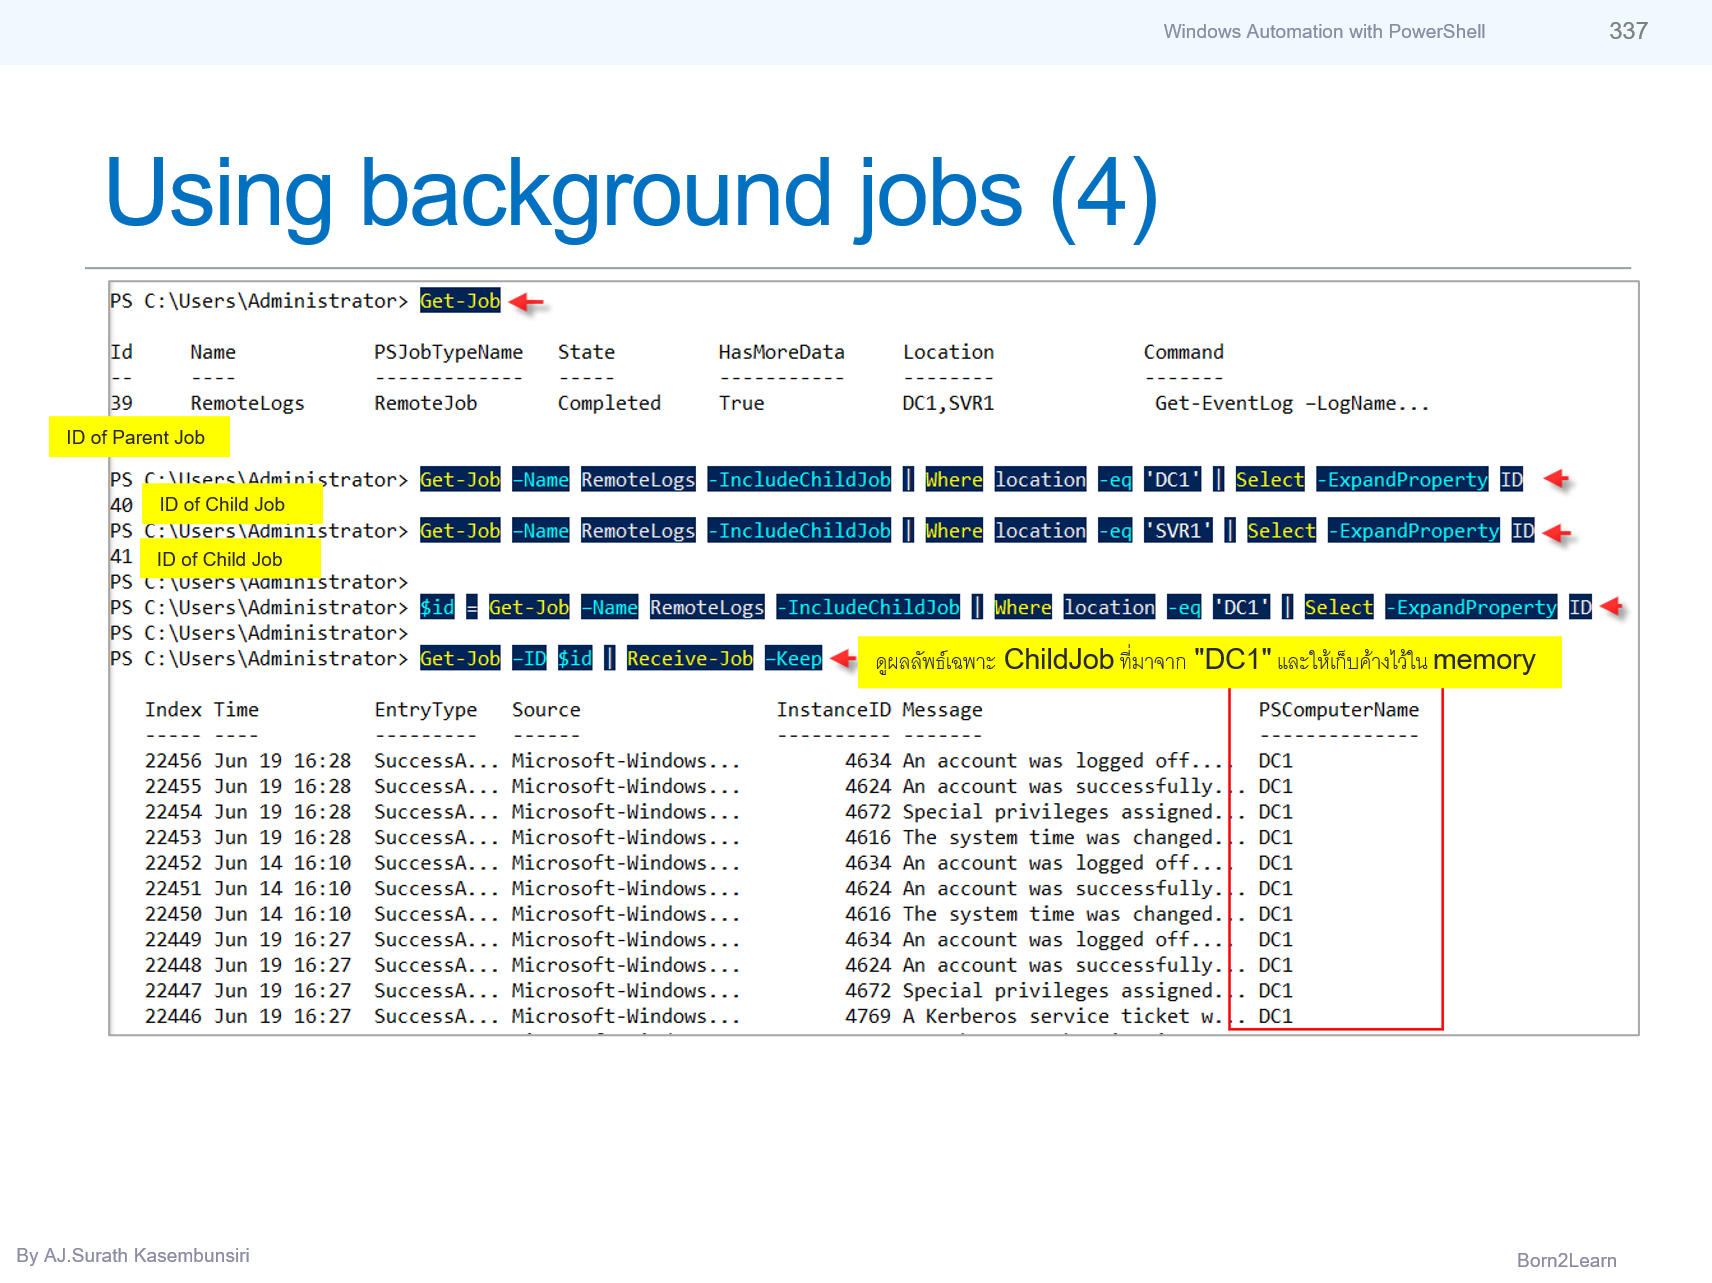Click the 'Receive-Job' command text
Viewport: 1712px width, 1283px height.
689,658
